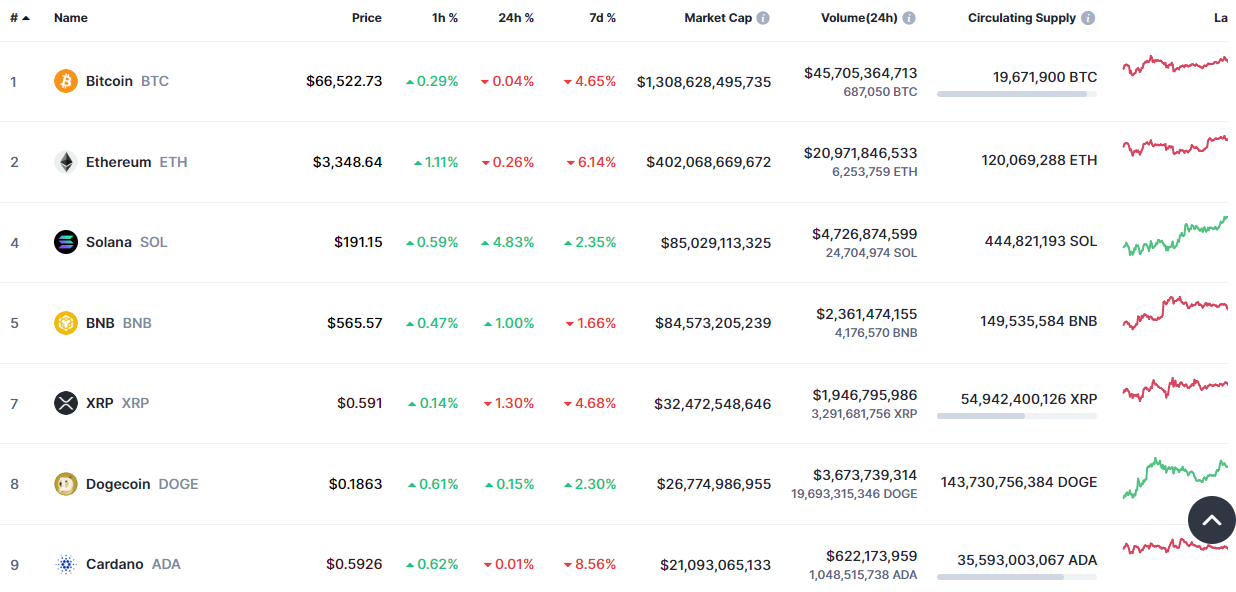Screen dimensions: 1236x592
Task: Click the Solana logo icon
Action: pyautogui.click(x=66, y=242)
